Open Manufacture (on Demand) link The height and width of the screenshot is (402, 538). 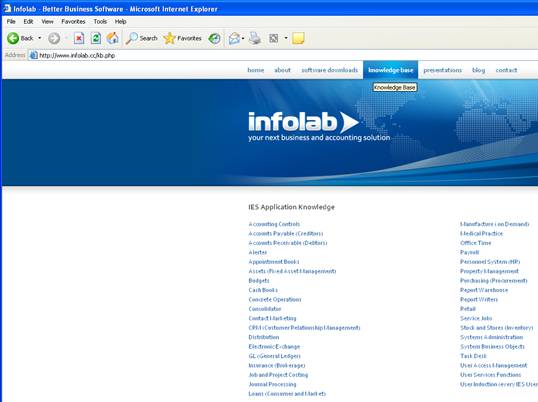[494, 224]
